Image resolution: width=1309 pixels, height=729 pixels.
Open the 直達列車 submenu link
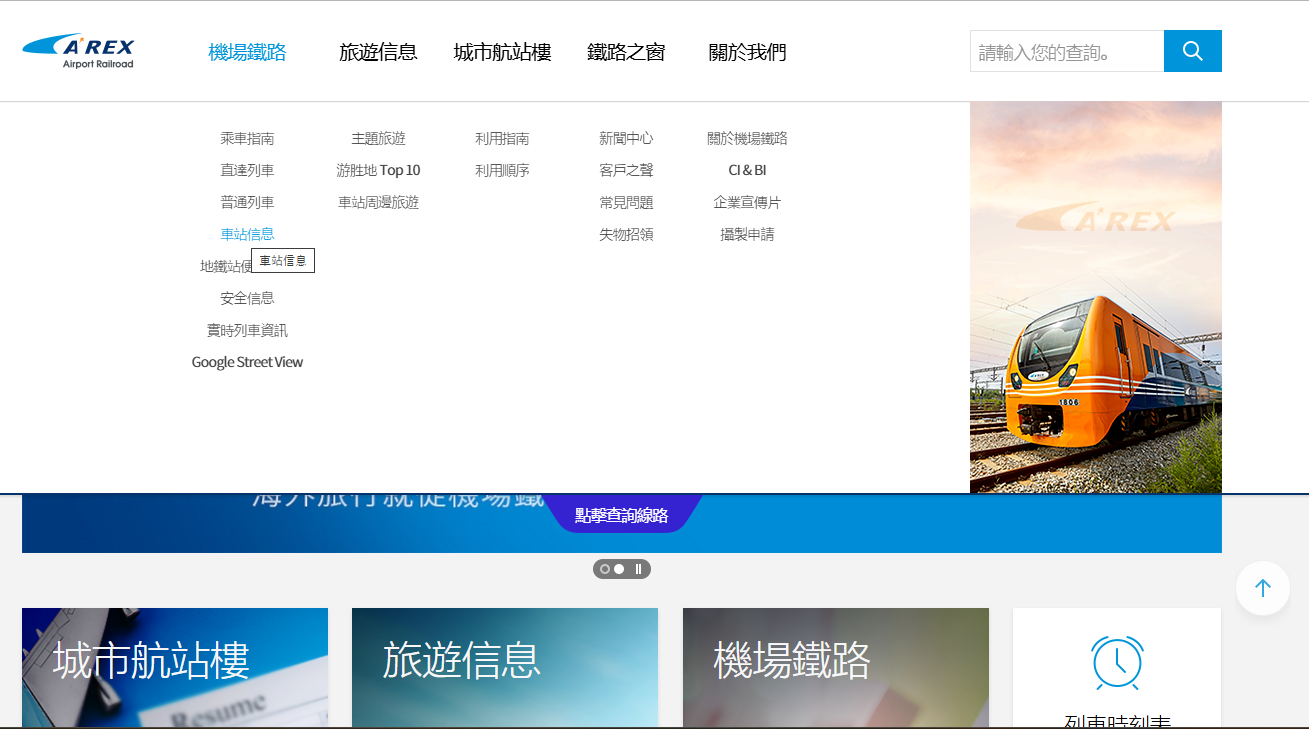(x=247, y=170)
